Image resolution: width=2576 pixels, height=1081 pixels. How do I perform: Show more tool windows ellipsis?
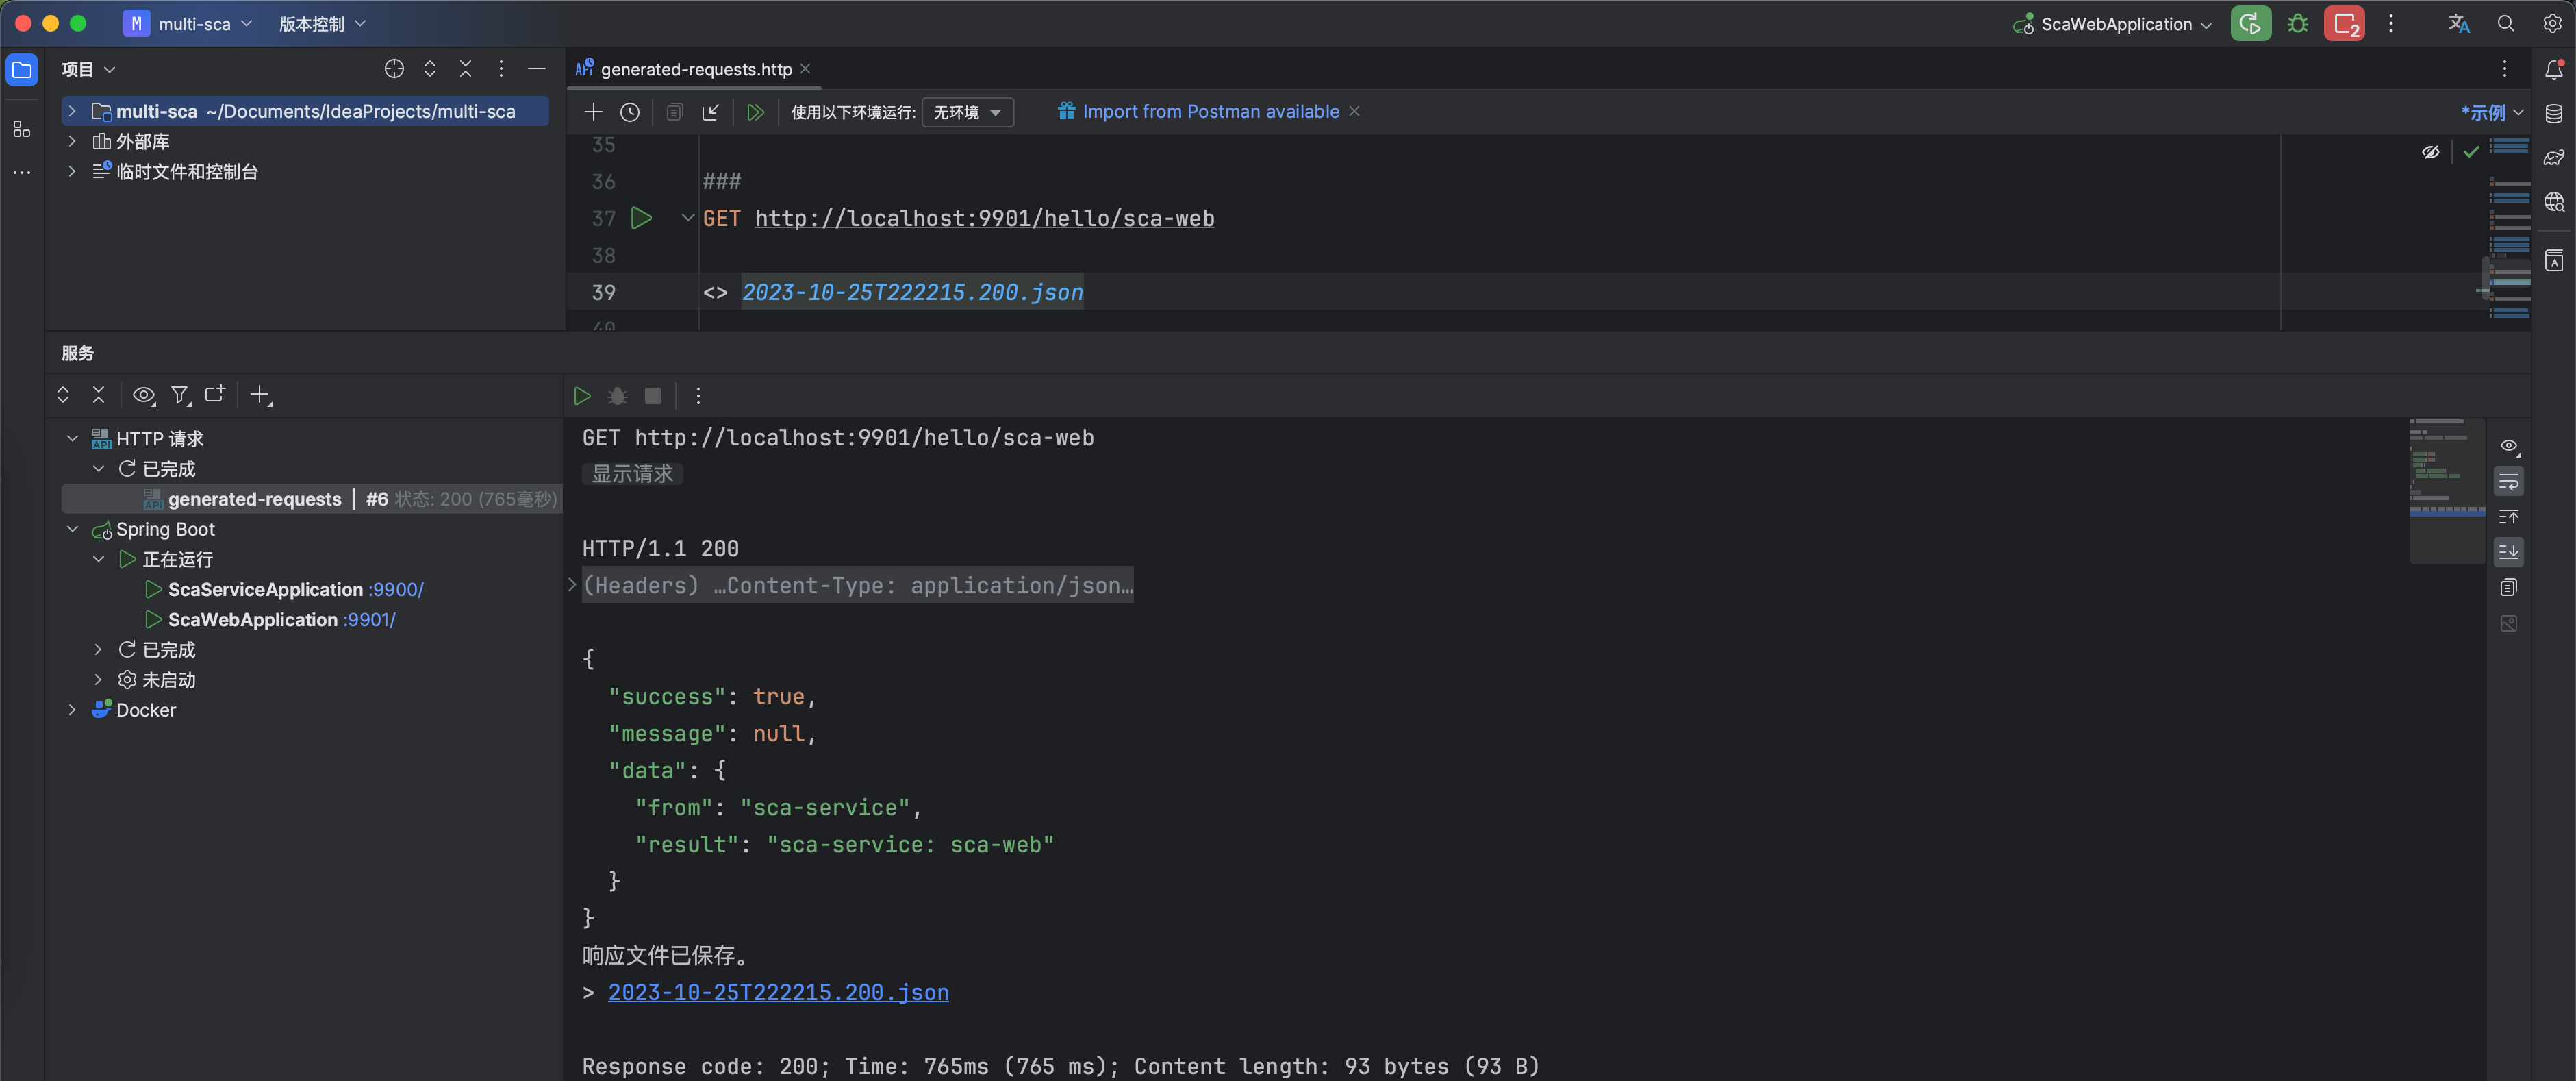point(22,172)
